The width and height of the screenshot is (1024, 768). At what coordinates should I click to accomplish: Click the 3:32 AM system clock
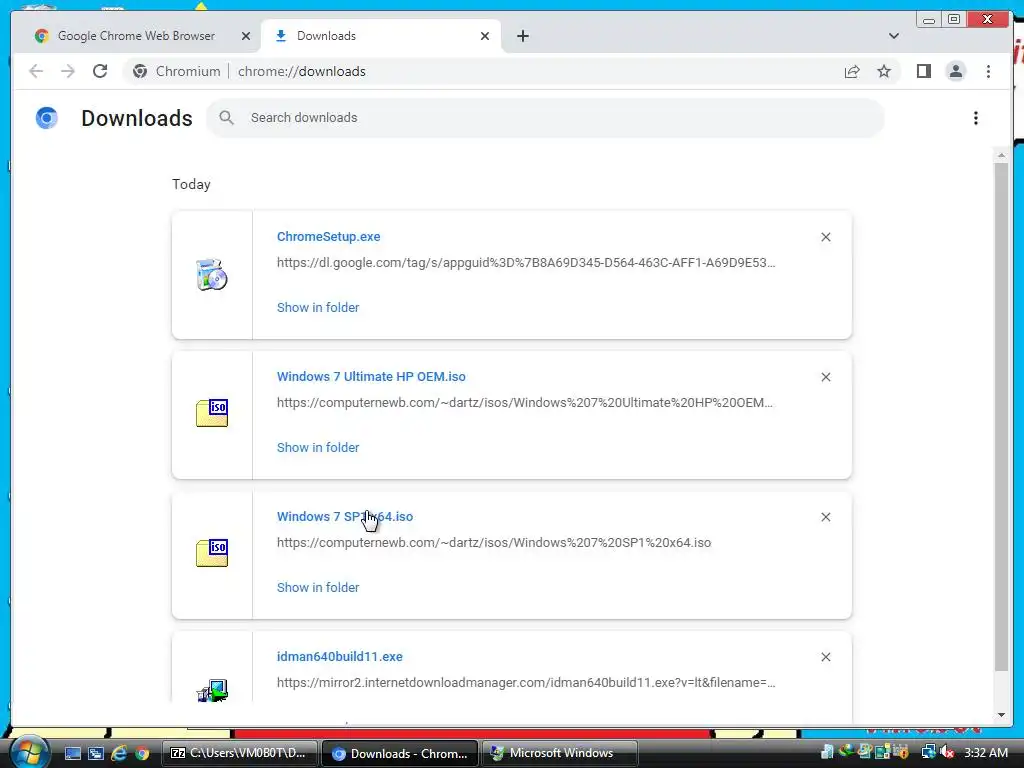[985, 752]
